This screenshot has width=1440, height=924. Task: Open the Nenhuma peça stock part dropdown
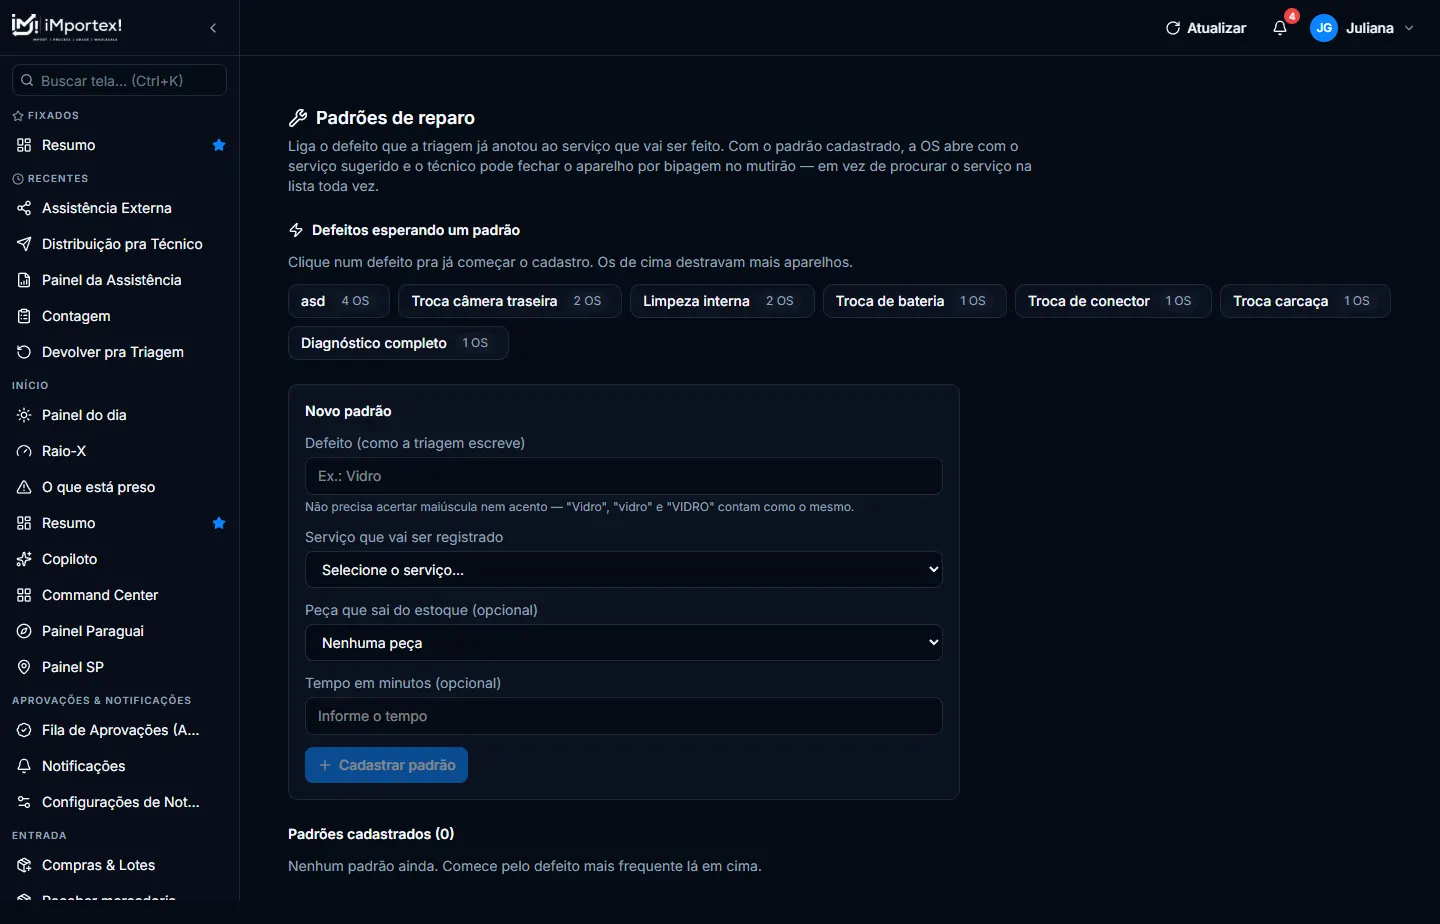tap(624, 643)
